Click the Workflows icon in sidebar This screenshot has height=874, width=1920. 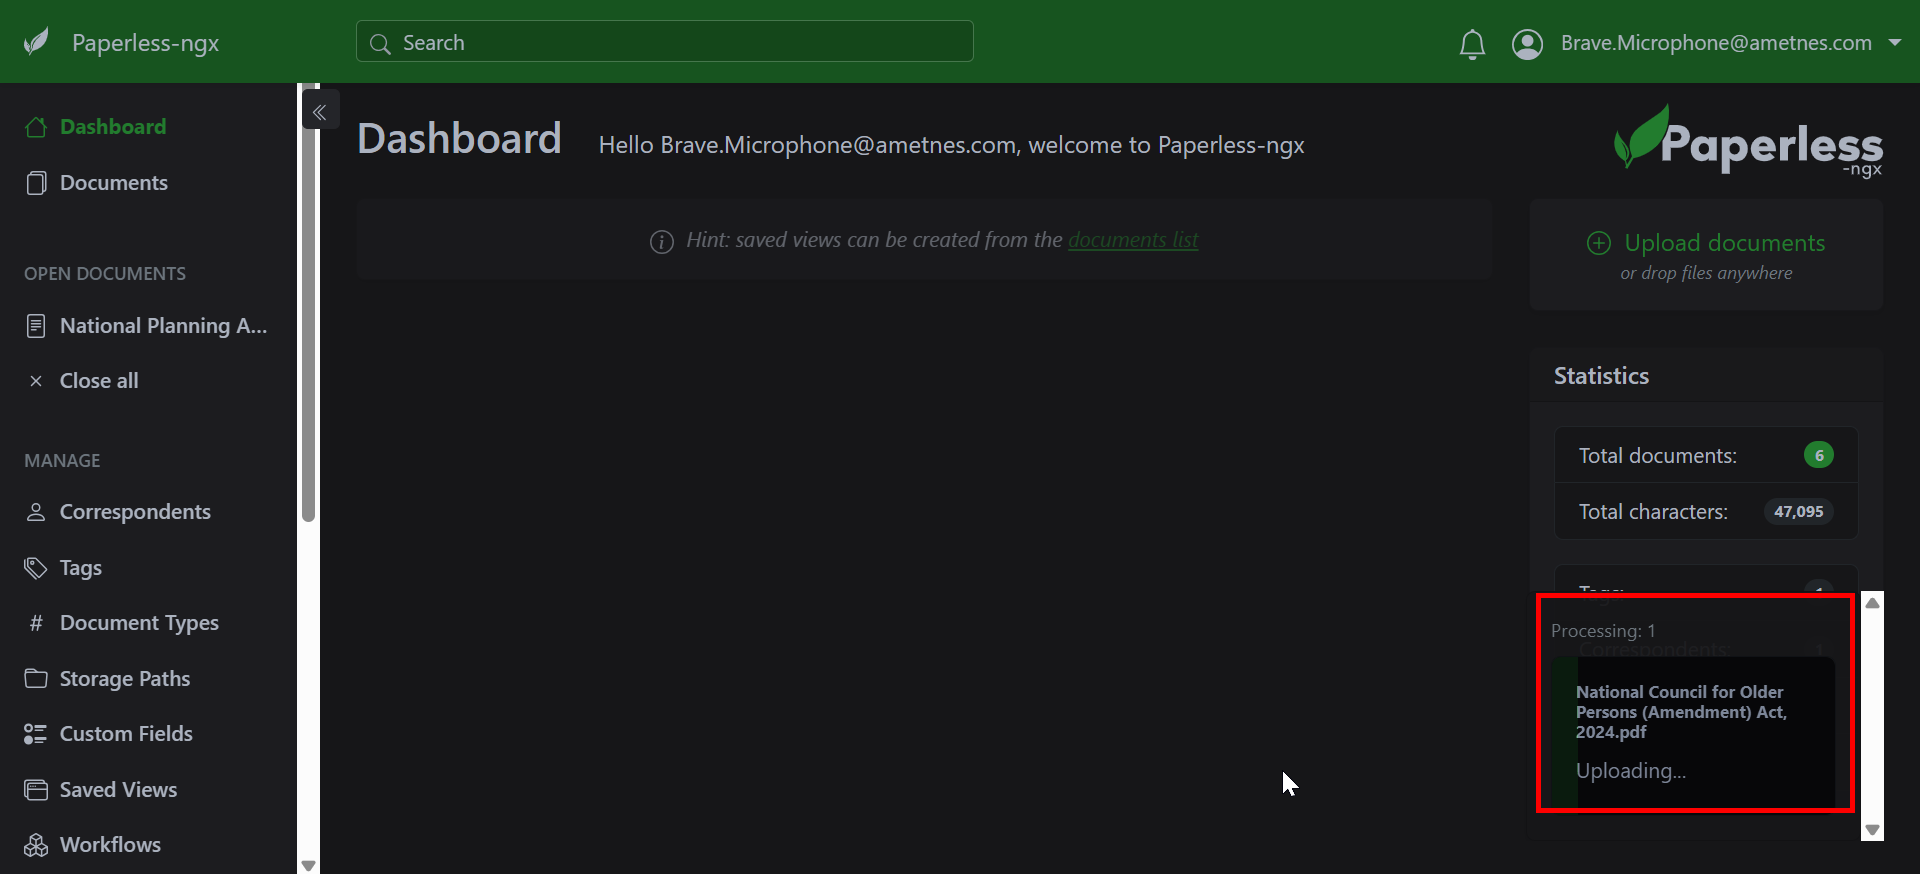(x=36, y=845)
